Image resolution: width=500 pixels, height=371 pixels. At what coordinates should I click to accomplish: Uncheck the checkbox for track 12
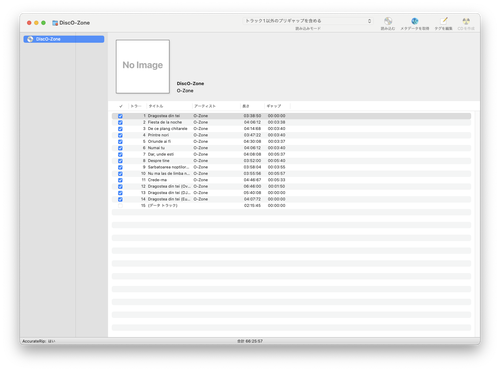pos(120,186)
